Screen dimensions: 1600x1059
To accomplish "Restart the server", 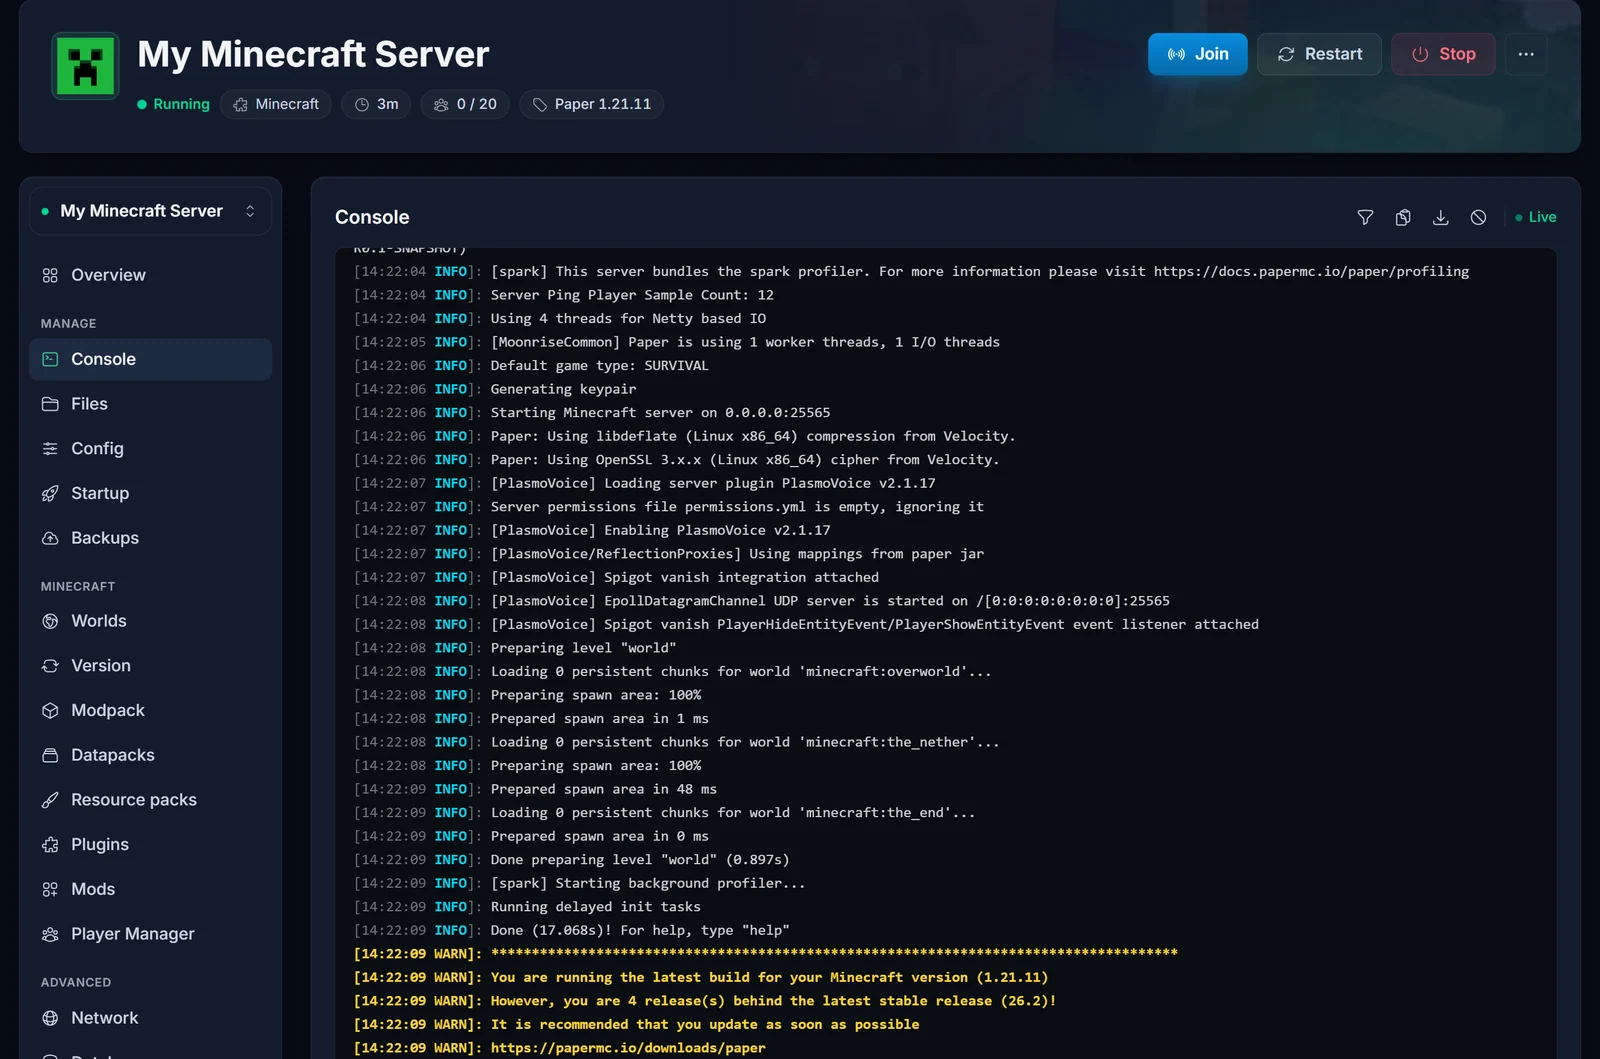I will 1319,54.
